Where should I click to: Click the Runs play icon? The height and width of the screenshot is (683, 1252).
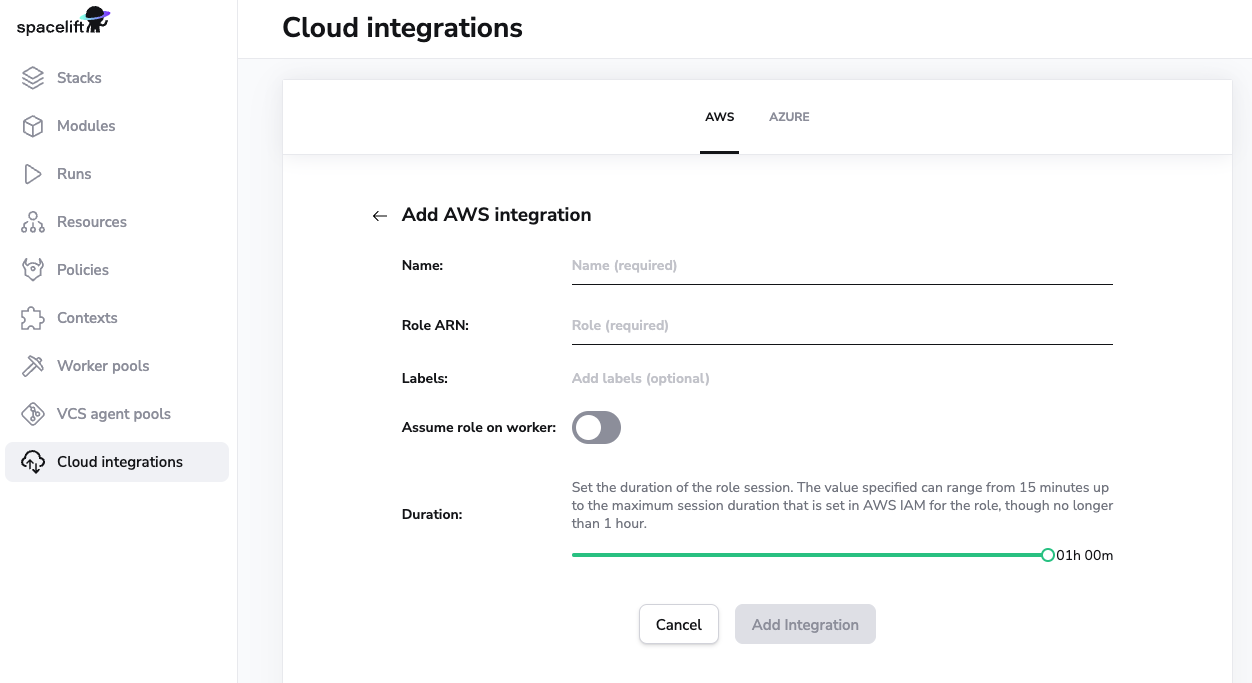[33, 174]
